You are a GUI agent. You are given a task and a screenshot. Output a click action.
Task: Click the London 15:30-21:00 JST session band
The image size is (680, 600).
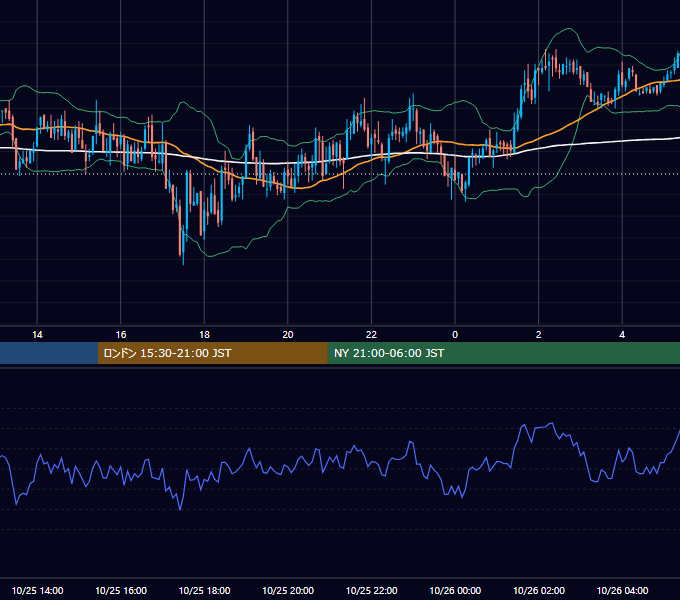212,353
